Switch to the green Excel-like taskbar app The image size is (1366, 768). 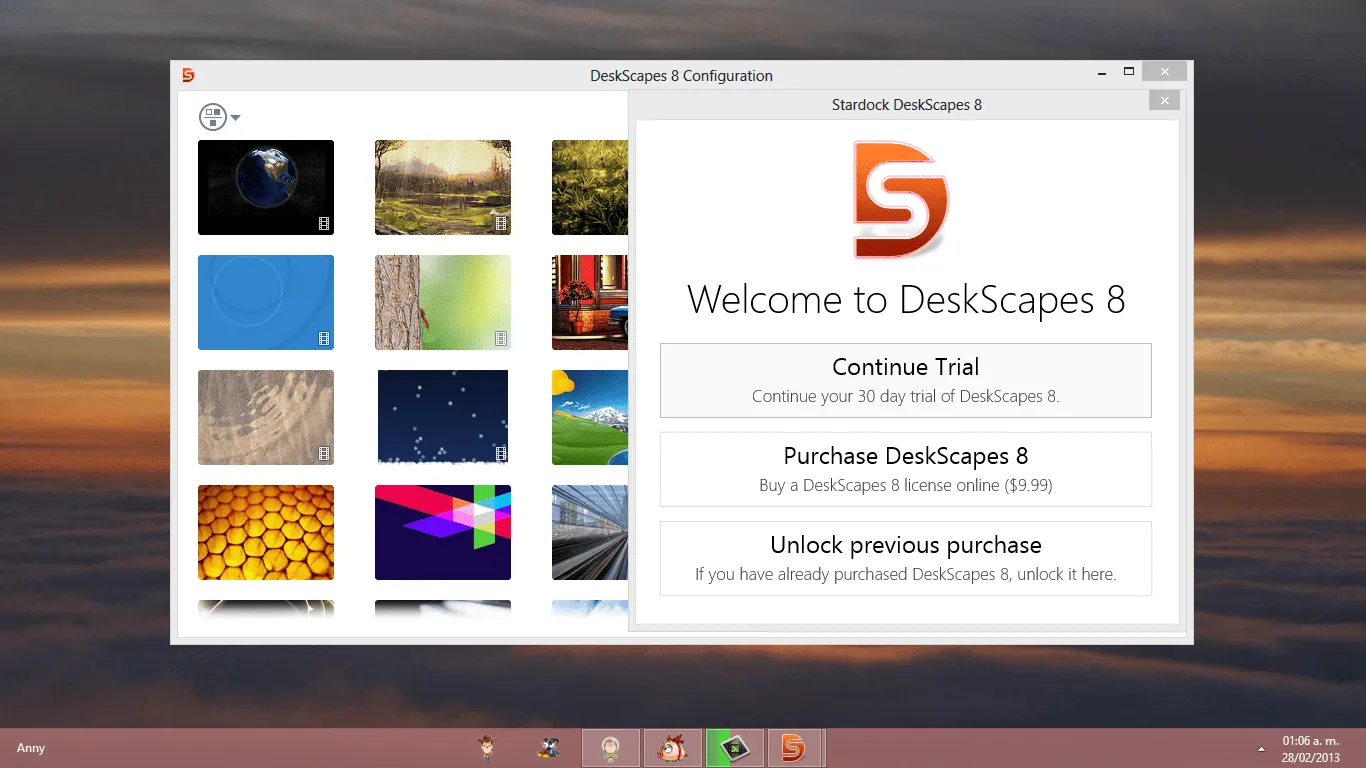coord(735,748)
